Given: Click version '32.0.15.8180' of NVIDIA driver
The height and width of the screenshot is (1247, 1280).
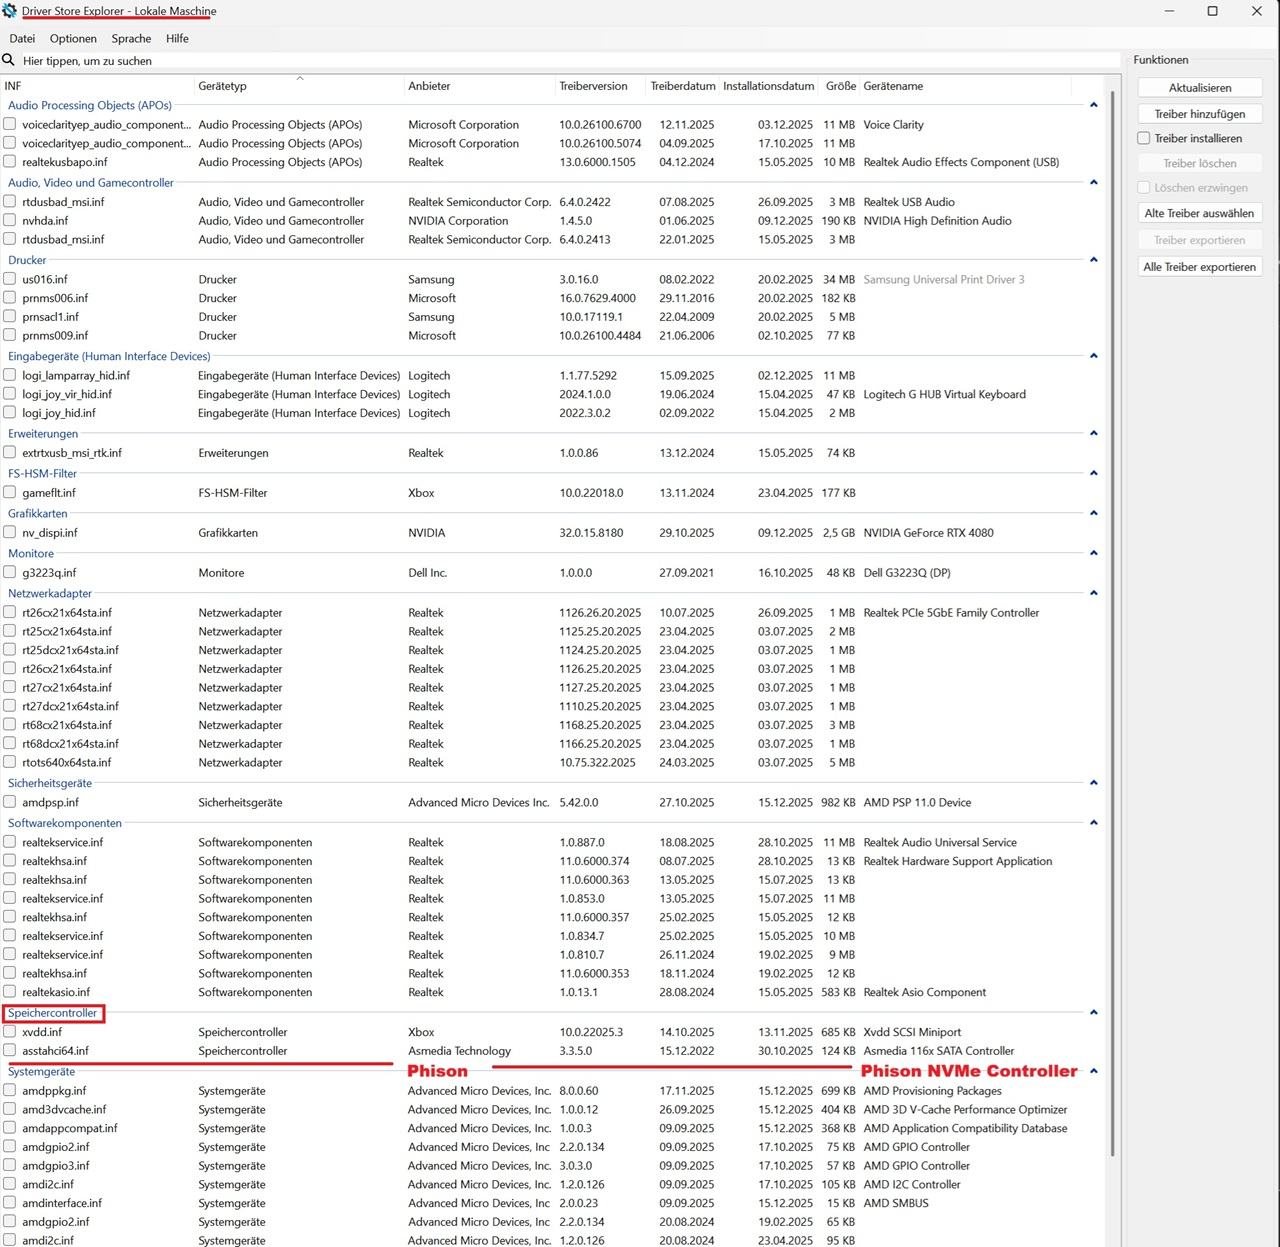Looking at the screenshot, I should click(591, 533).
